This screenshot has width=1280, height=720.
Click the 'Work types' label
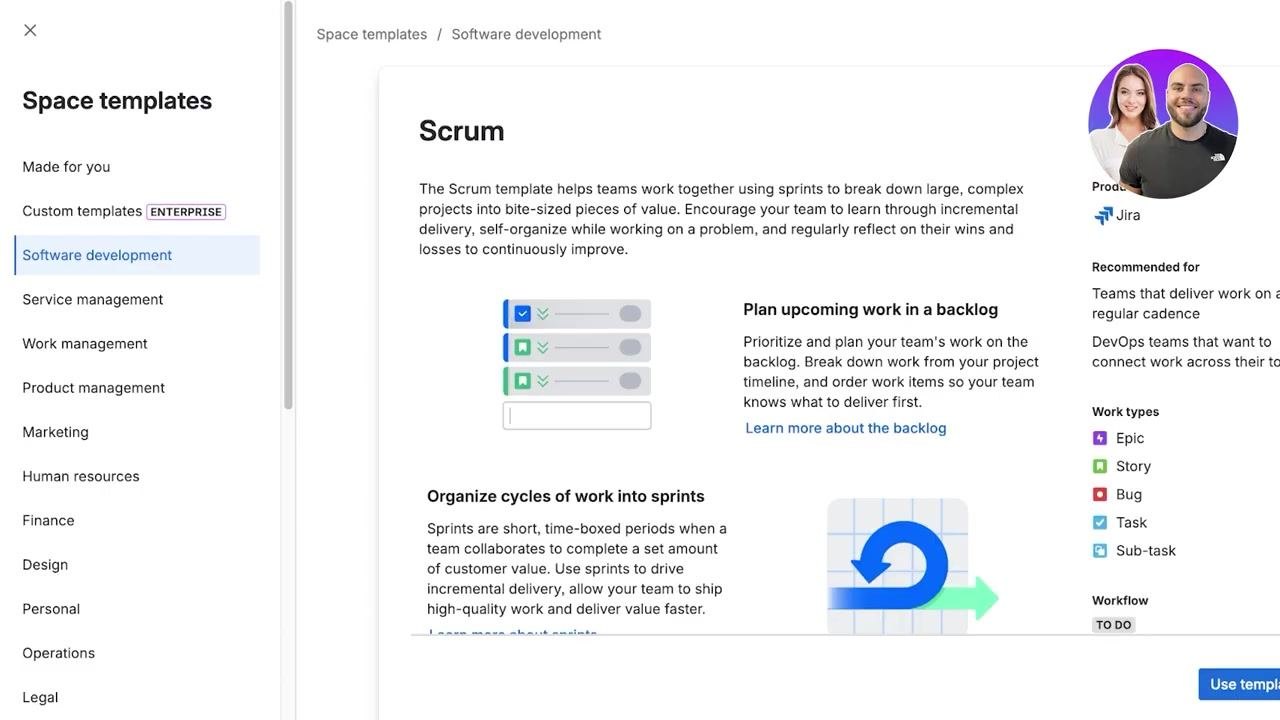[x=1126, y=412]
